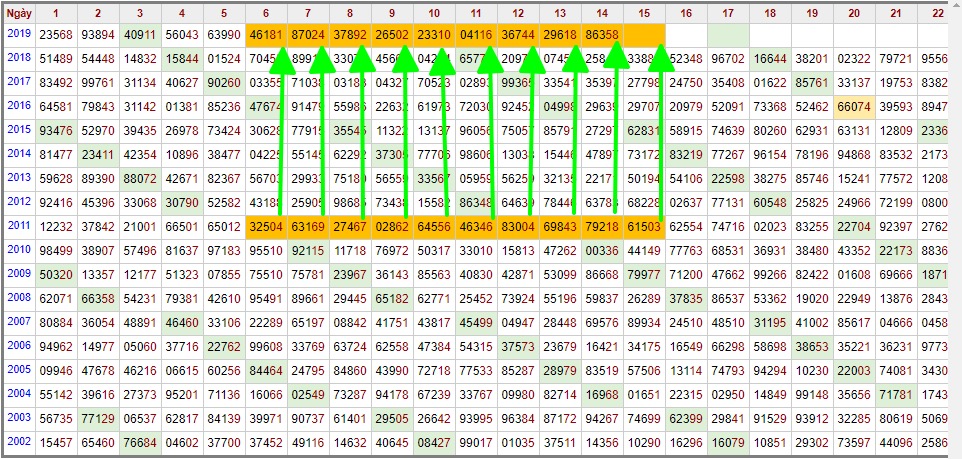Viewport: 962px width, 459px height.
Task: Select the 2011 year row label
Action: (x=18, y=227)
